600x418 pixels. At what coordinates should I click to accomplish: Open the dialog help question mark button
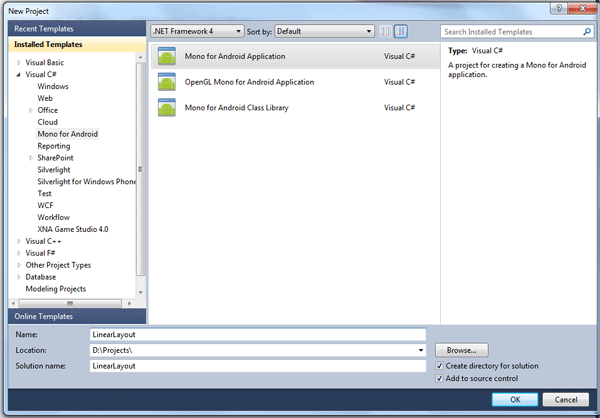coord(559,8)
